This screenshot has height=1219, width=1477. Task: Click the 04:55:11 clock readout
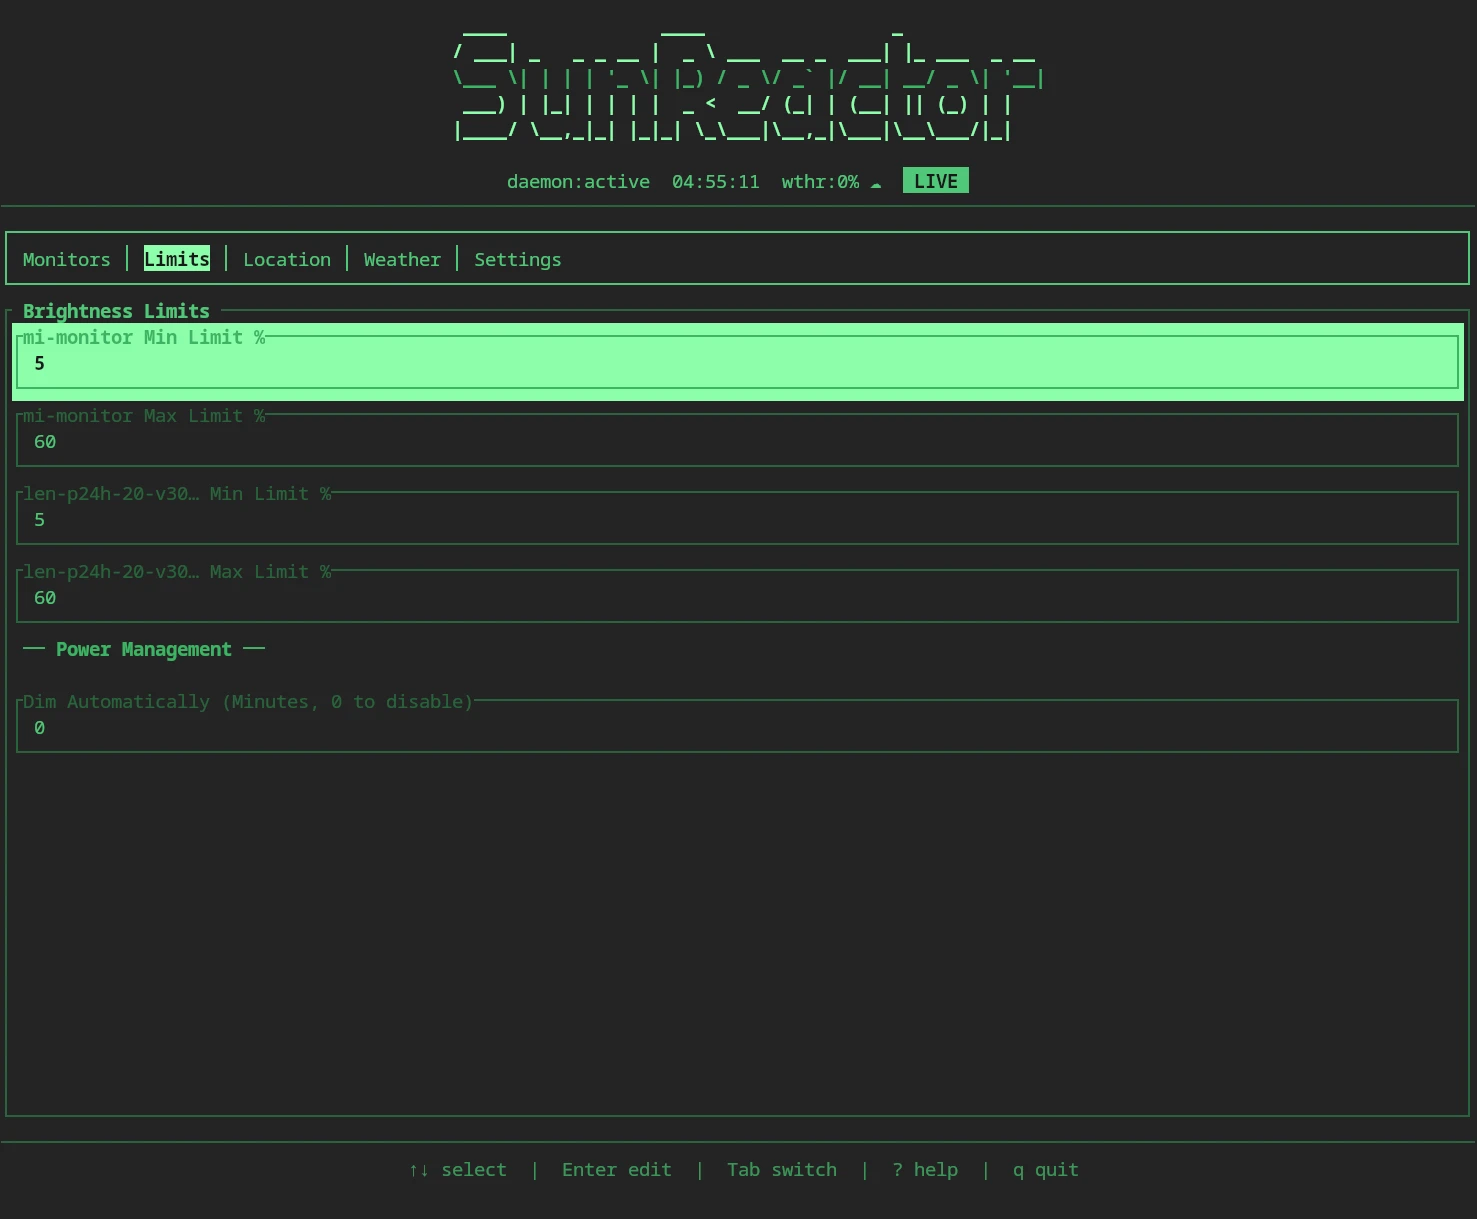point(716,182)
